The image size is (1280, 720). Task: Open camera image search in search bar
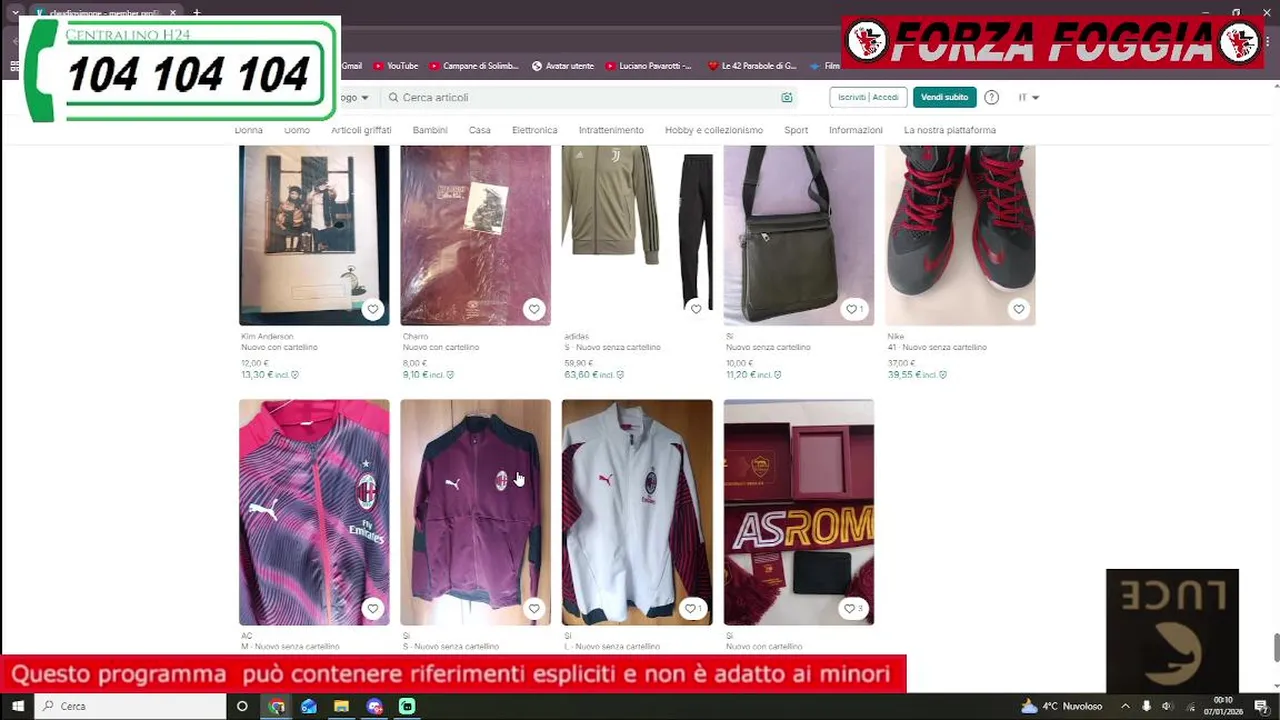787,97
